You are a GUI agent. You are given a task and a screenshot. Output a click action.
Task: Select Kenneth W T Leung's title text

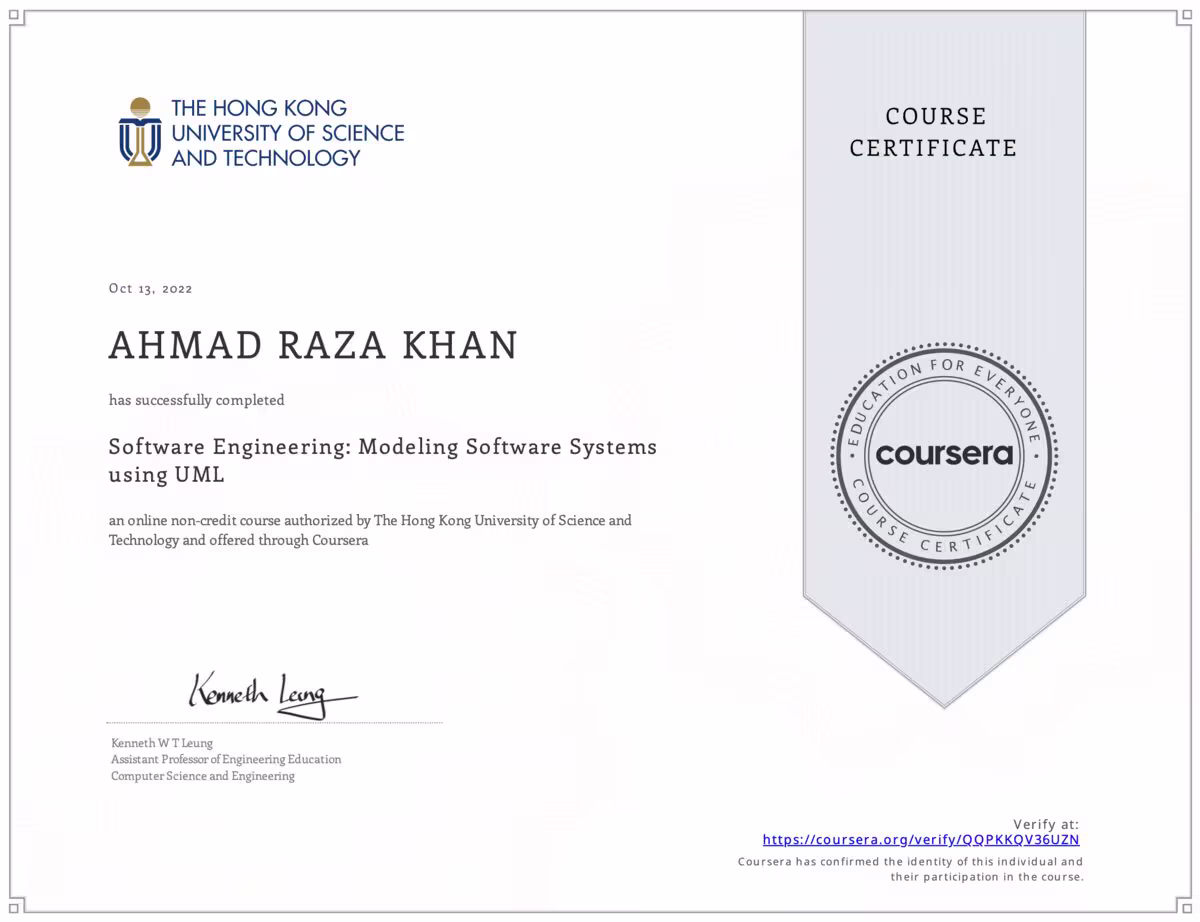[225, 759]
